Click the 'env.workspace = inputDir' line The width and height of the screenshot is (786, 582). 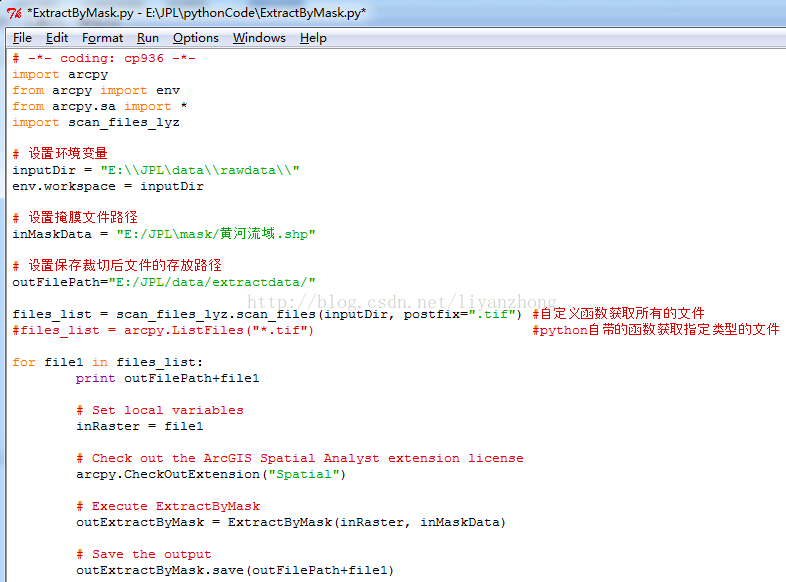(108, 186)
